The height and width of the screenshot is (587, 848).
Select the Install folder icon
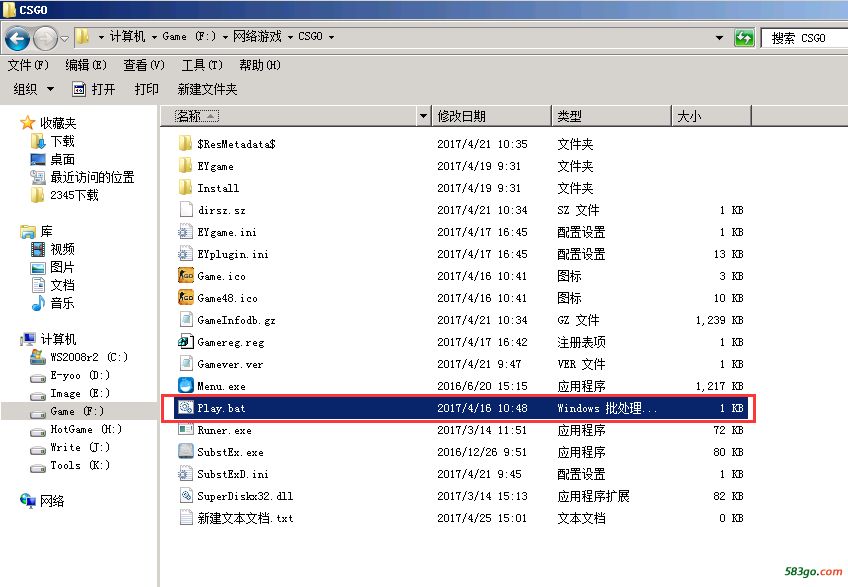click(x=186, y=188)
